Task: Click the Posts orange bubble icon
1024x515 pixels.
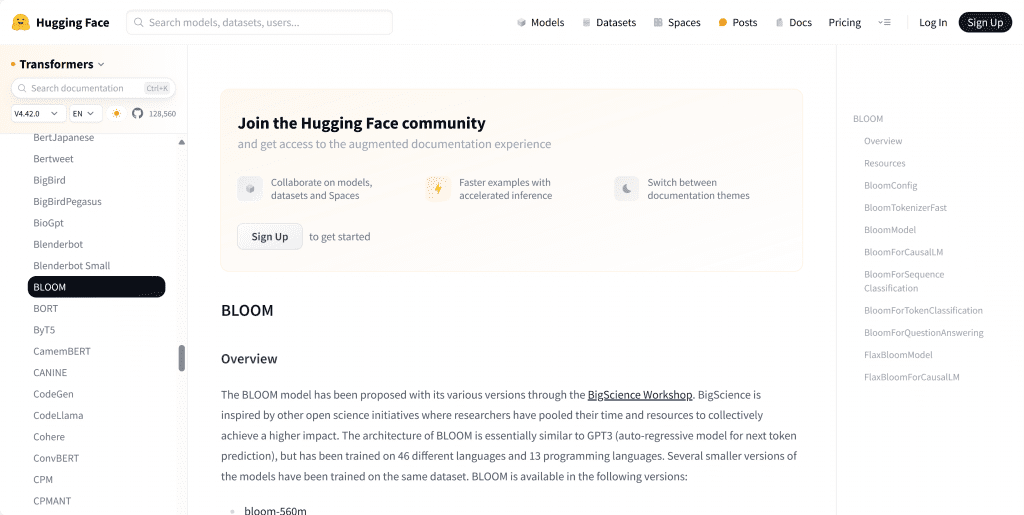Action: (x=723, y=23)
